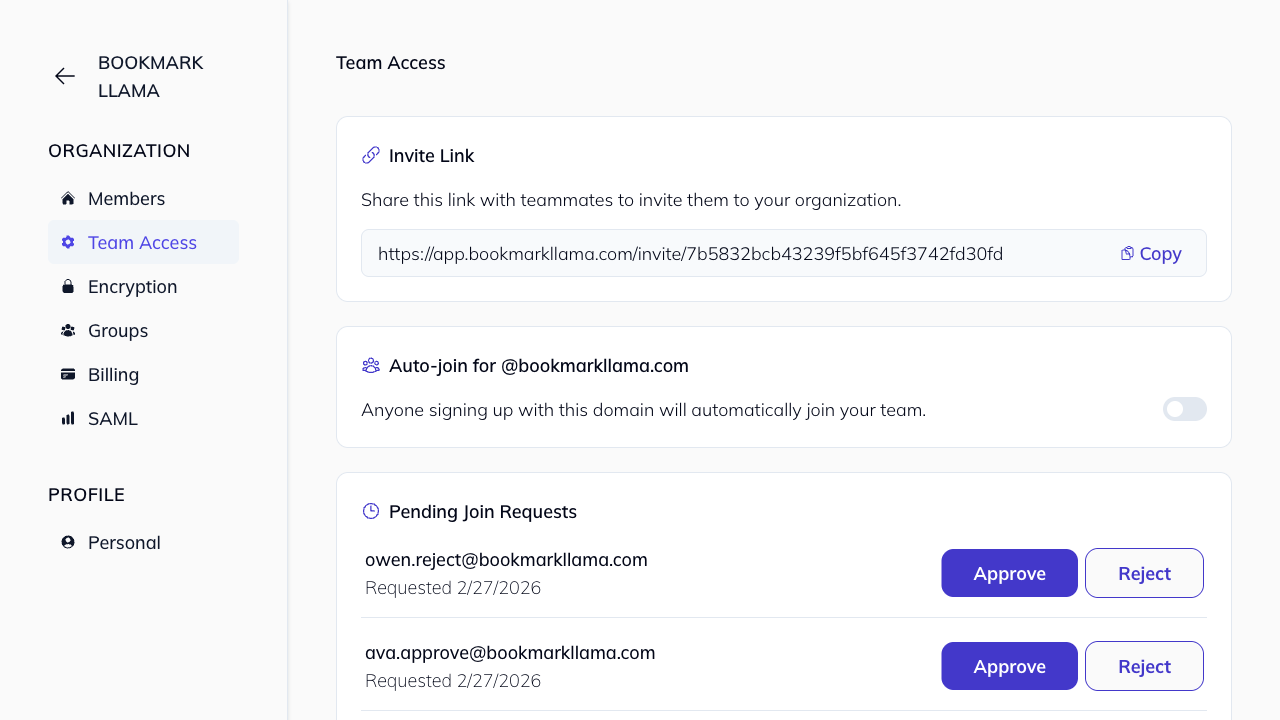The height and width of the screenshot is (720, 1280).
Task: Open the Members page
Action: tap(126, 199)
